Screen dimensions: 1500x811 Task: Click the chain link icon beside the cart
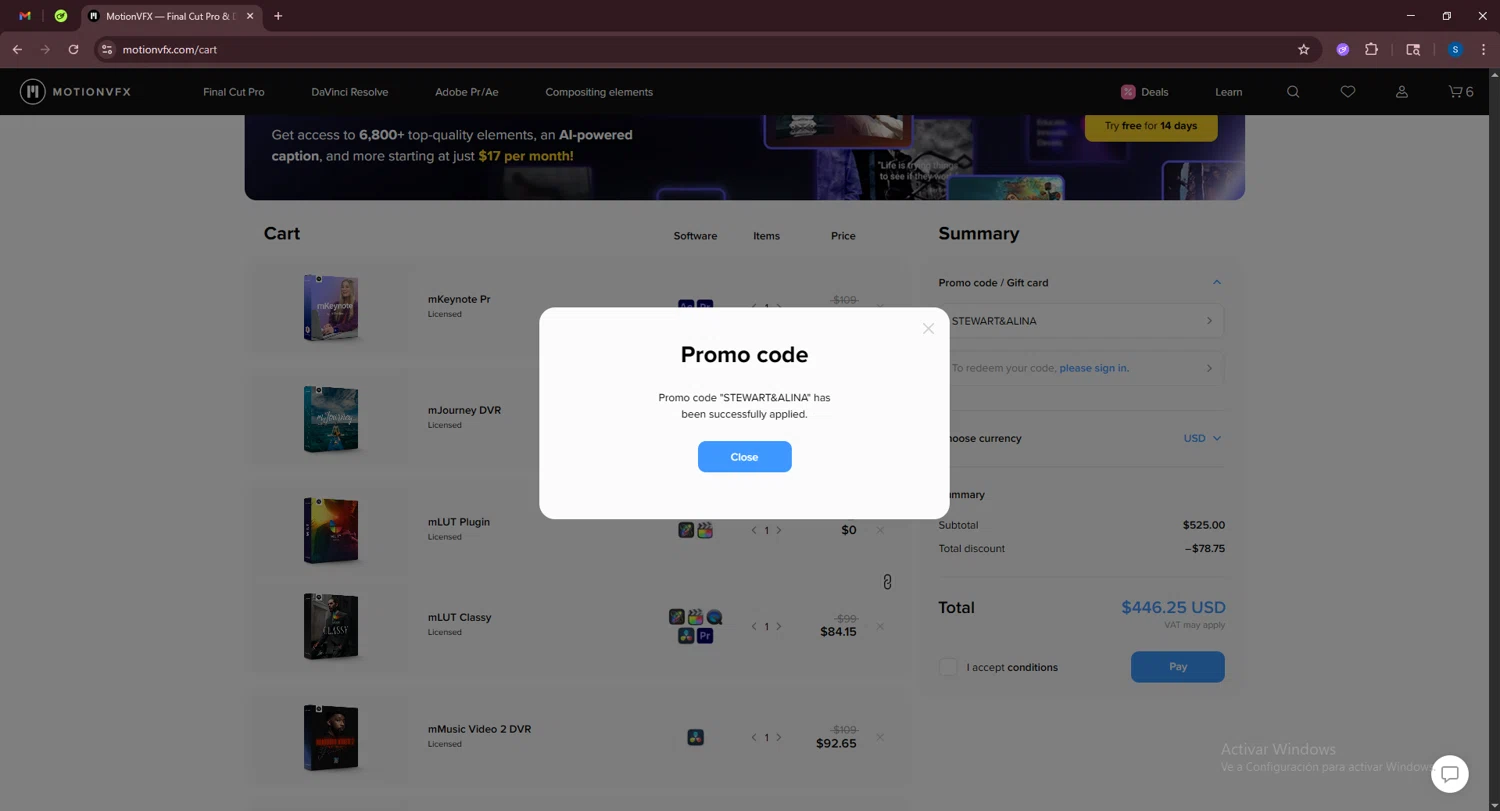887,582
